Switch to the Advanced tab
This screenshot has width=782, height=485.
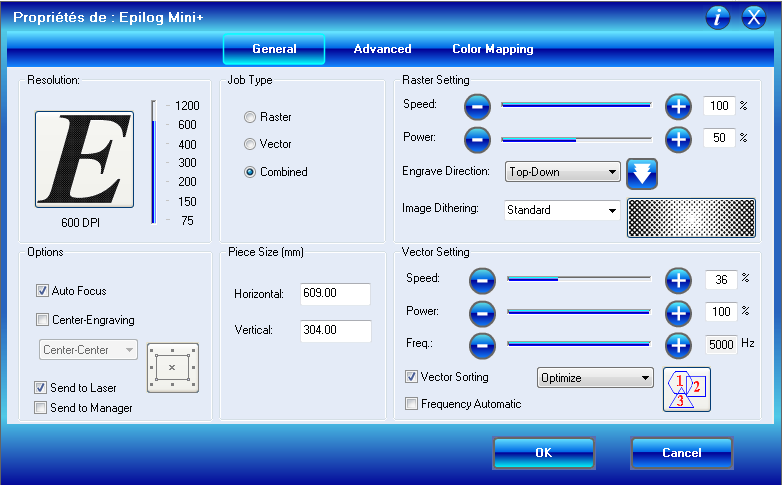[383, 49]
